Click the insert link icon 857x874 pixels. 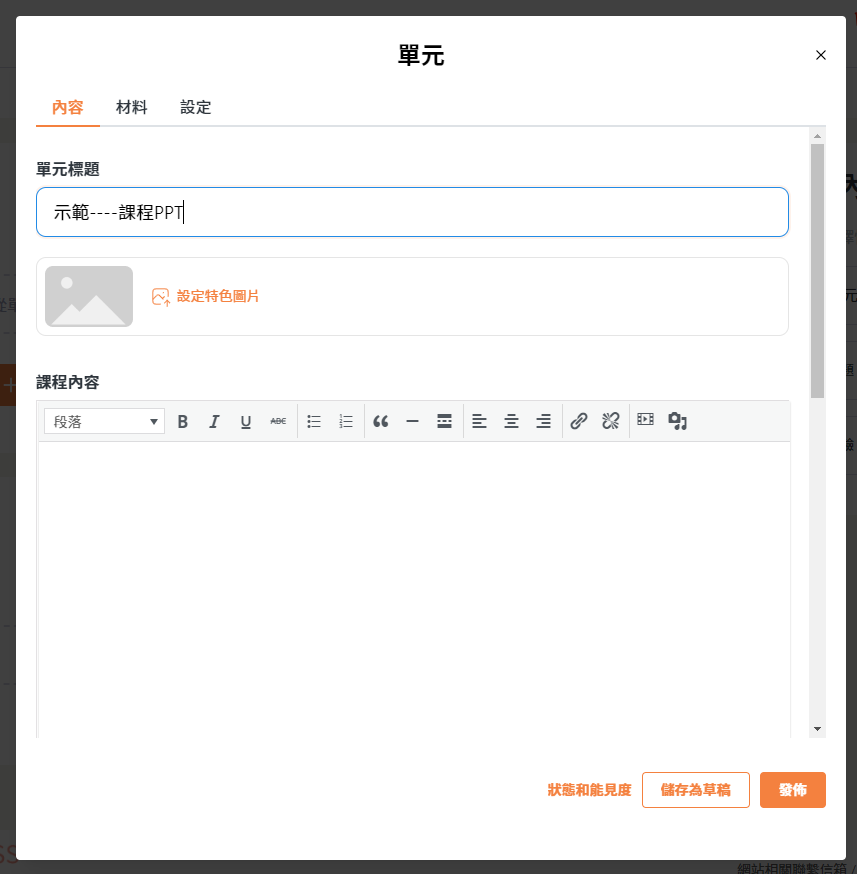coord(578,422)
